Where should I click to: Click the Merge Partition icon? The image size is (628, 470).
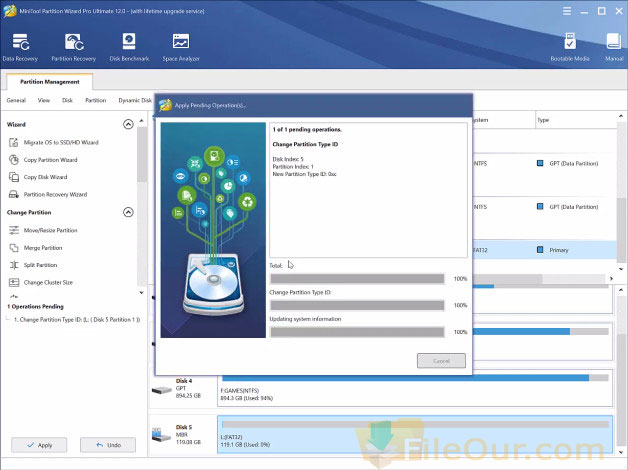coord(14,248)
